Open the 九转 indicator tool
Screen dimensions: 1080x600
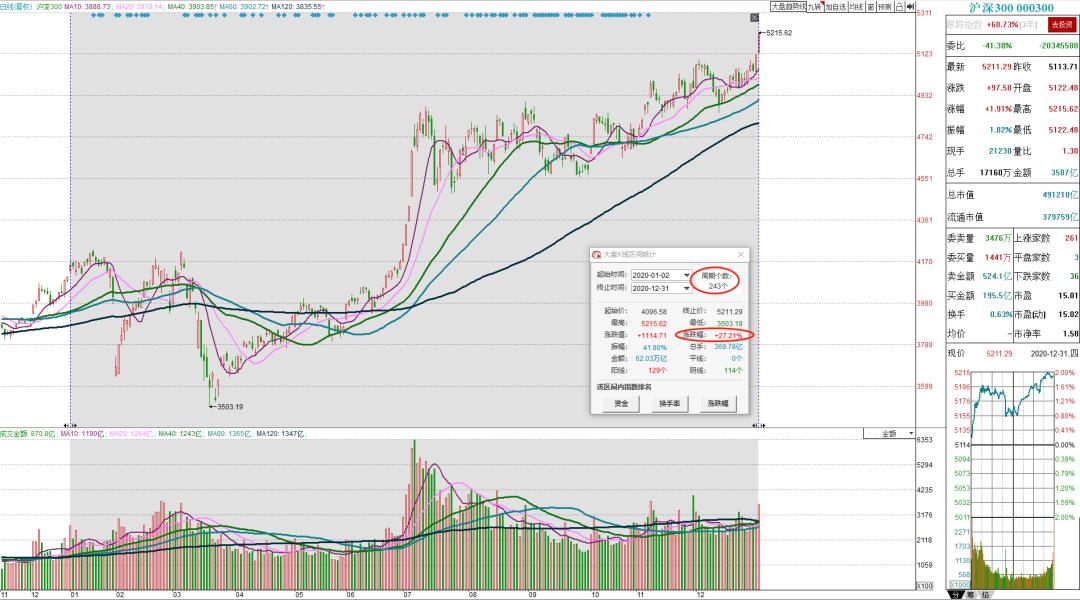click(814, 6)
